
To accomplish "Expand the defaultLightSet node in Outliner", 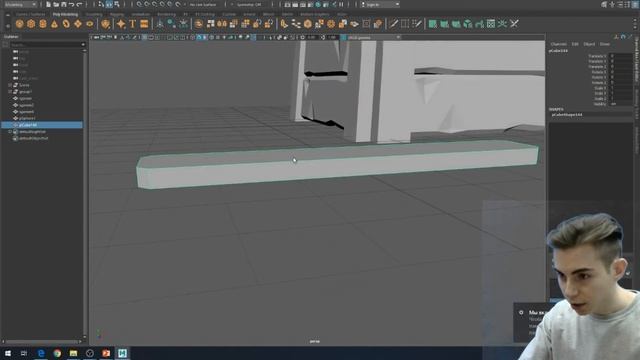I will (10, 132).
